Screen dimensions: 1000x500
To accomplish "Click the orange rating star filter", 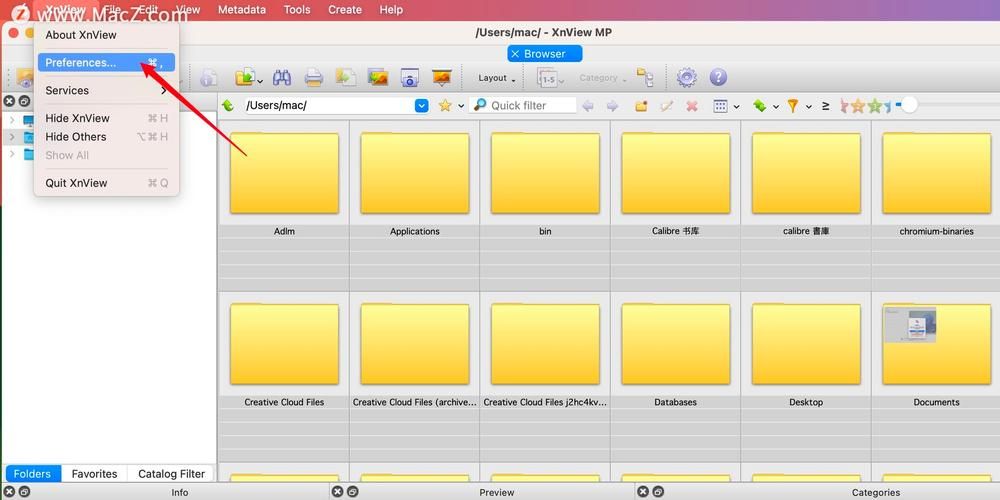I will pos(858,106).
